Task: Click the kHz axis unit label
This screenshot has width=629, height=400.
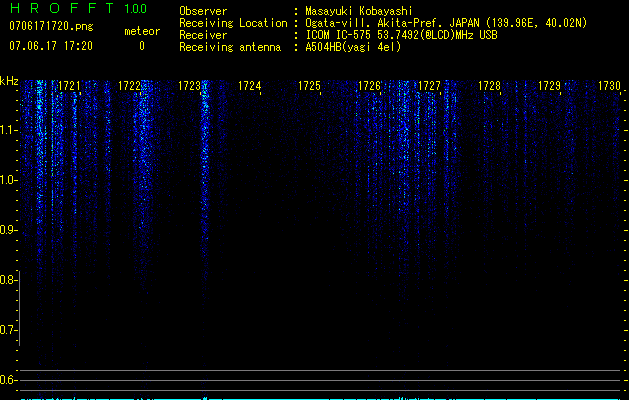Action: 10,81
